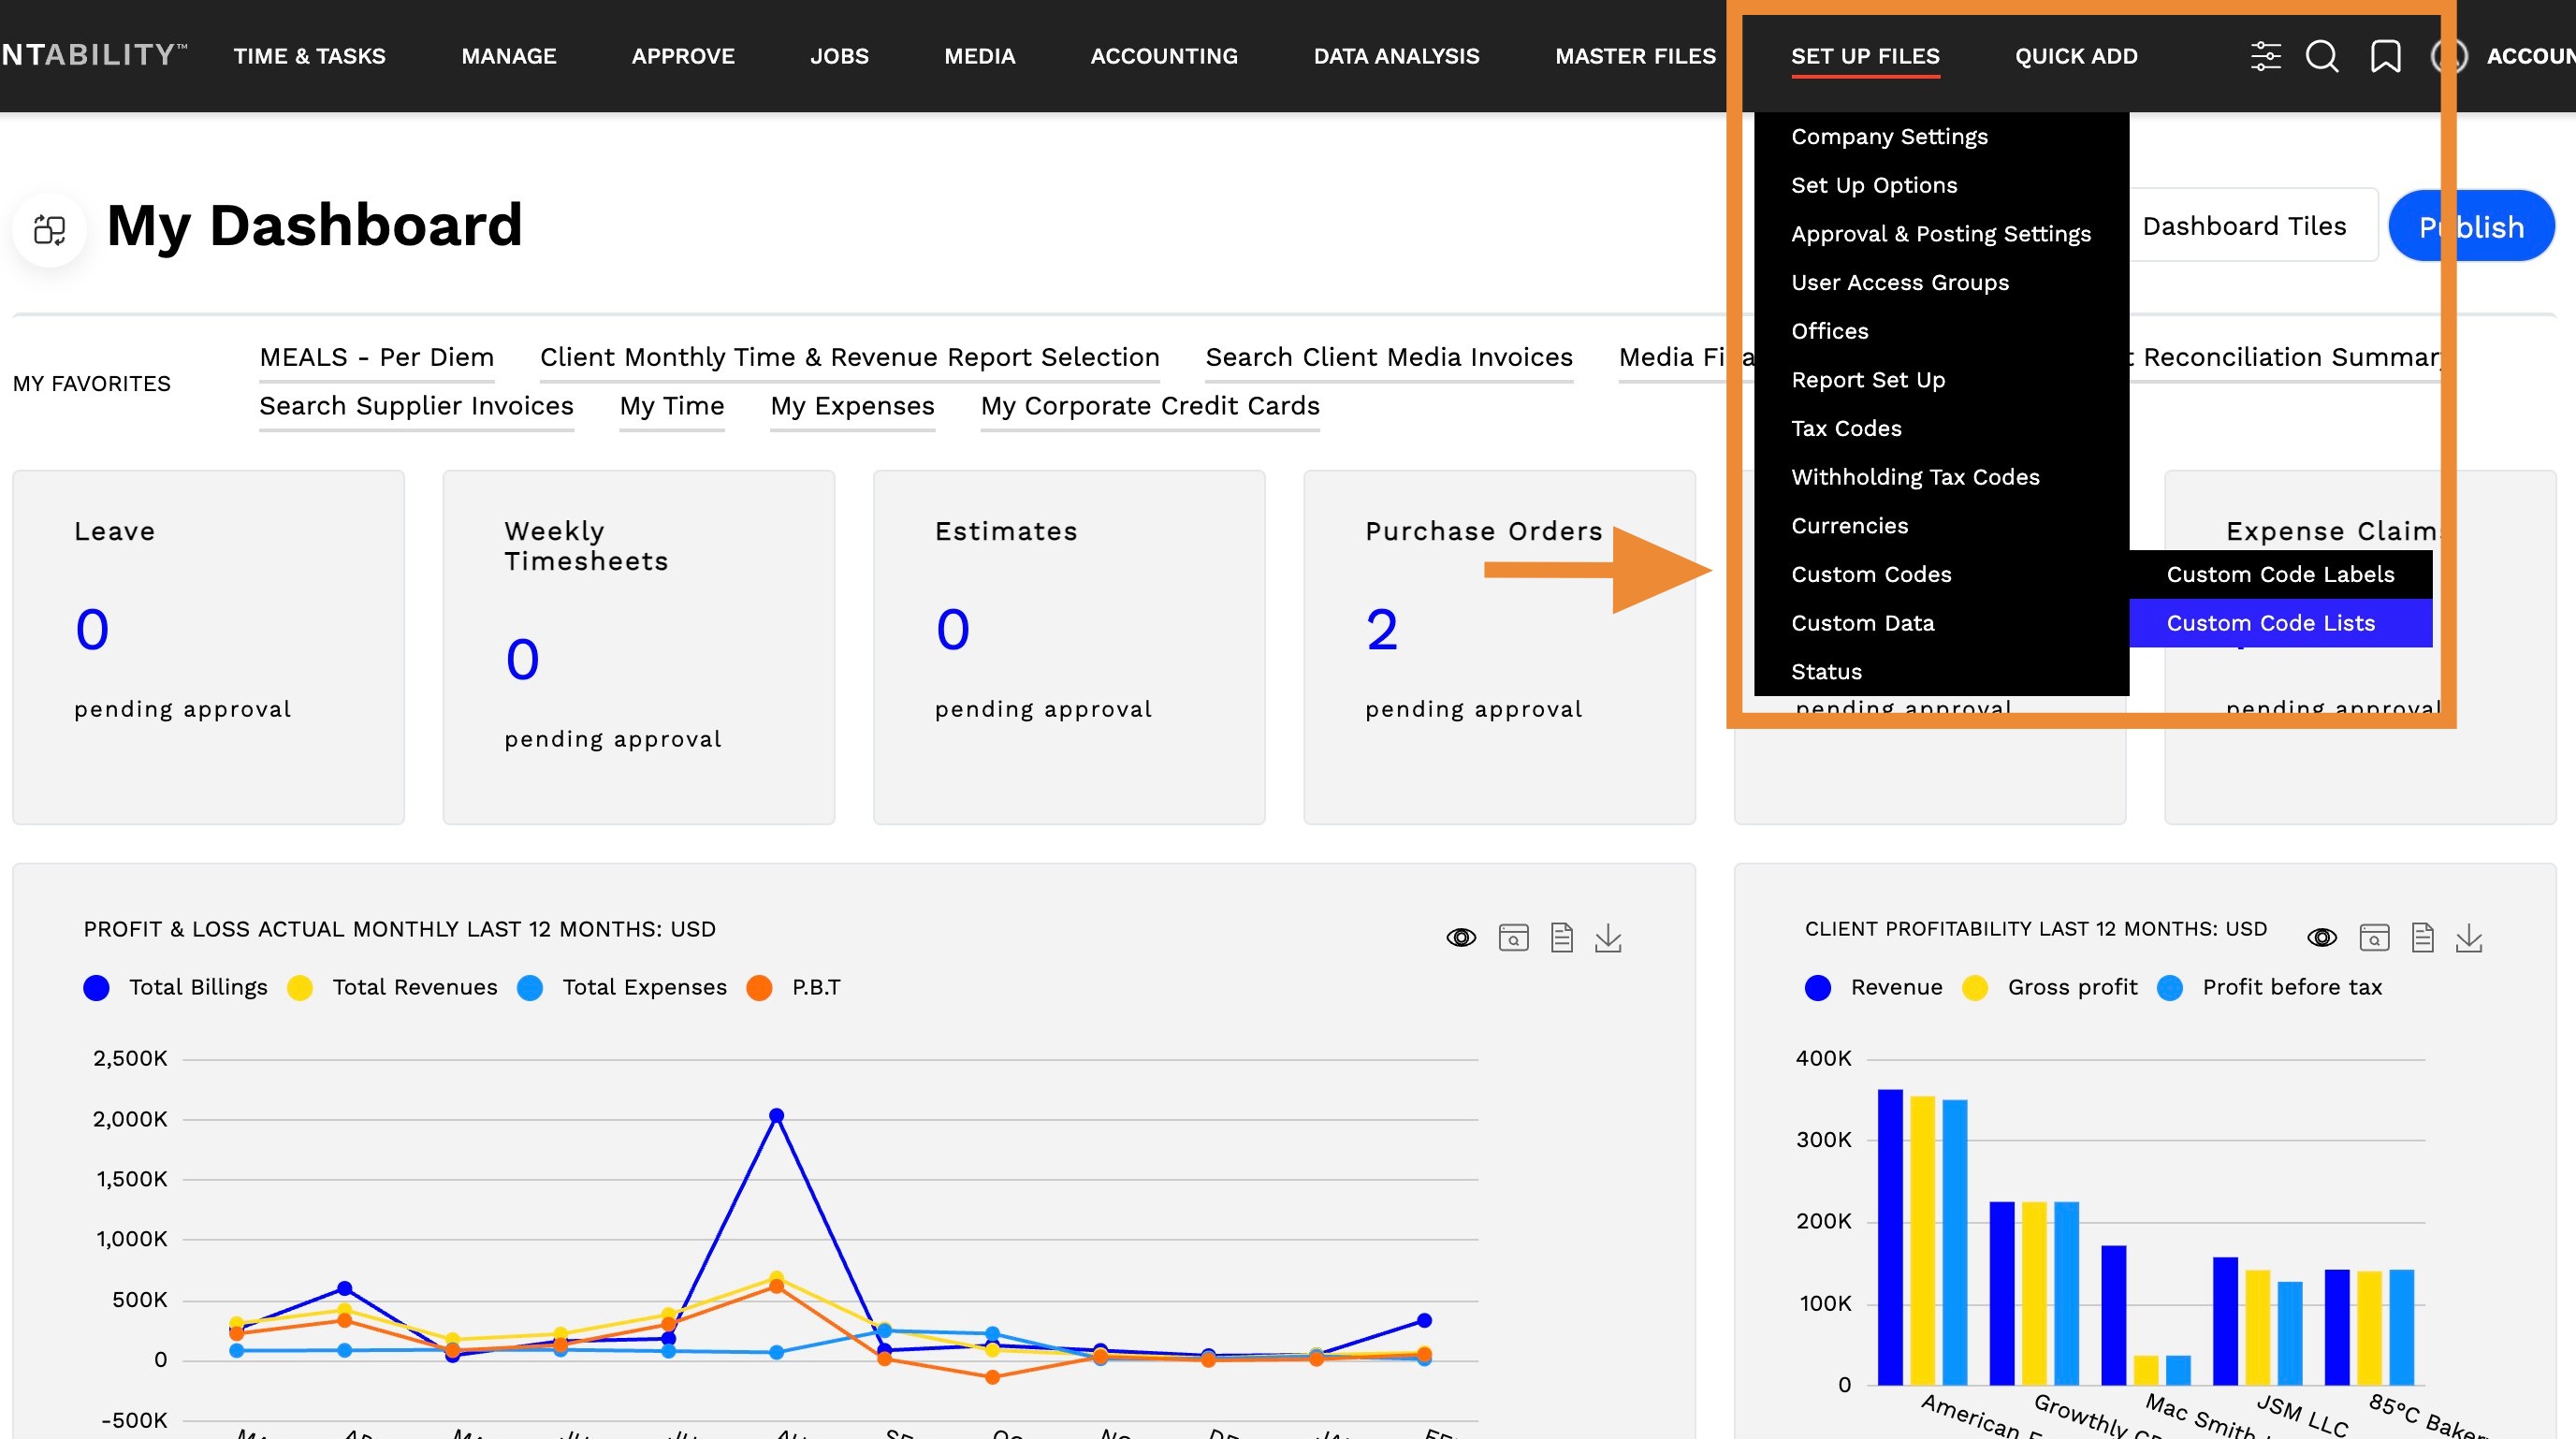Open the Master Files menu
The width and height of the screenshot is (2576, 1439).
pos(1635,56)
